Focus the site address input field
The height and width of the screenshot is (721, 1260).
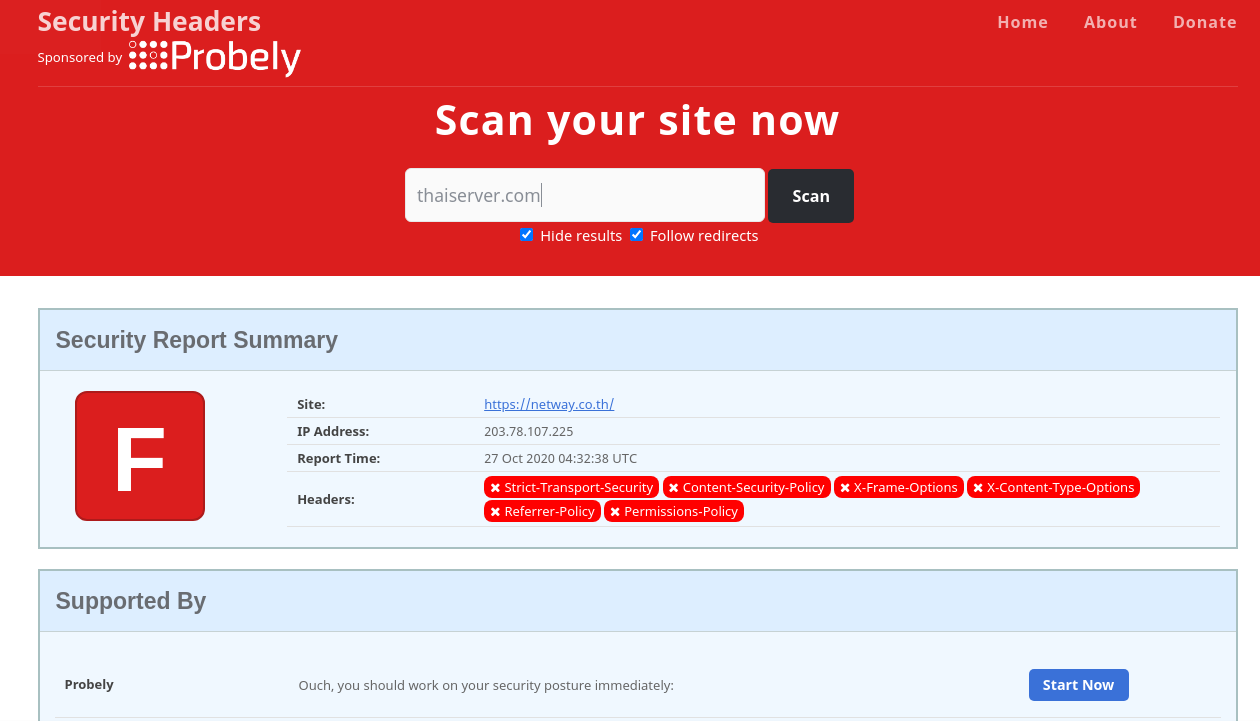tap(584, 195)
